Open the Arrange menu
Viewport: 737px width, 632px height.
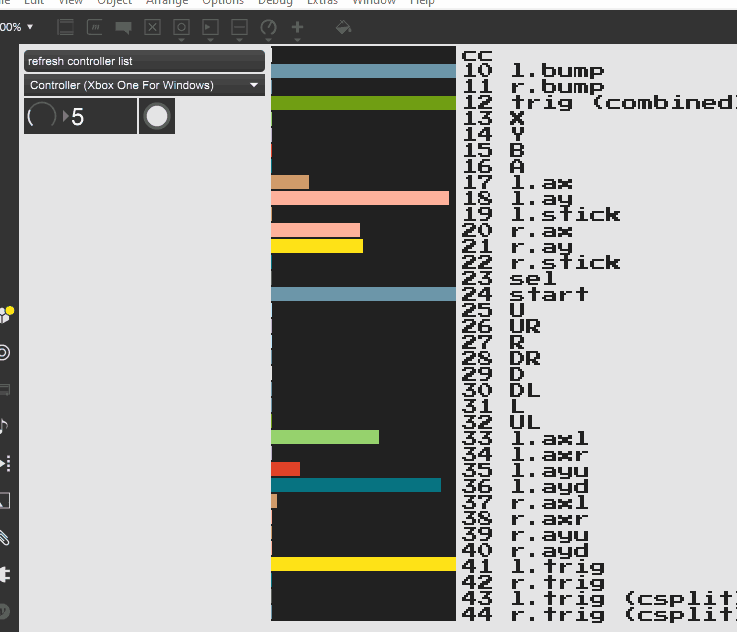[x=166, y=3]
